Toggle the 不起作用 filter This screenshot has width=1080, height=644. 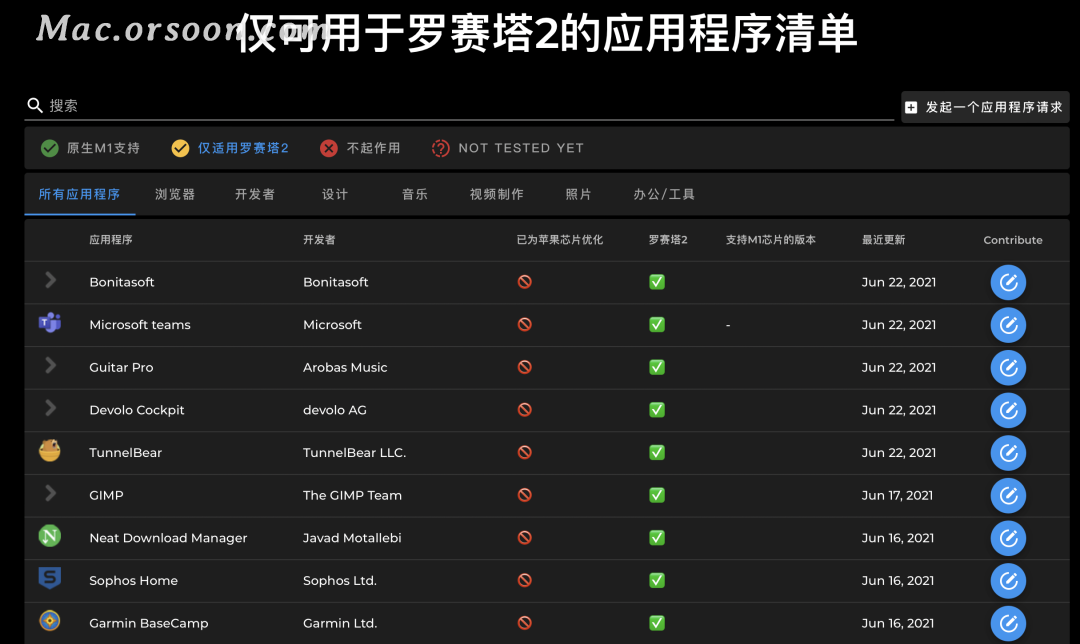[x=360, y=148]
